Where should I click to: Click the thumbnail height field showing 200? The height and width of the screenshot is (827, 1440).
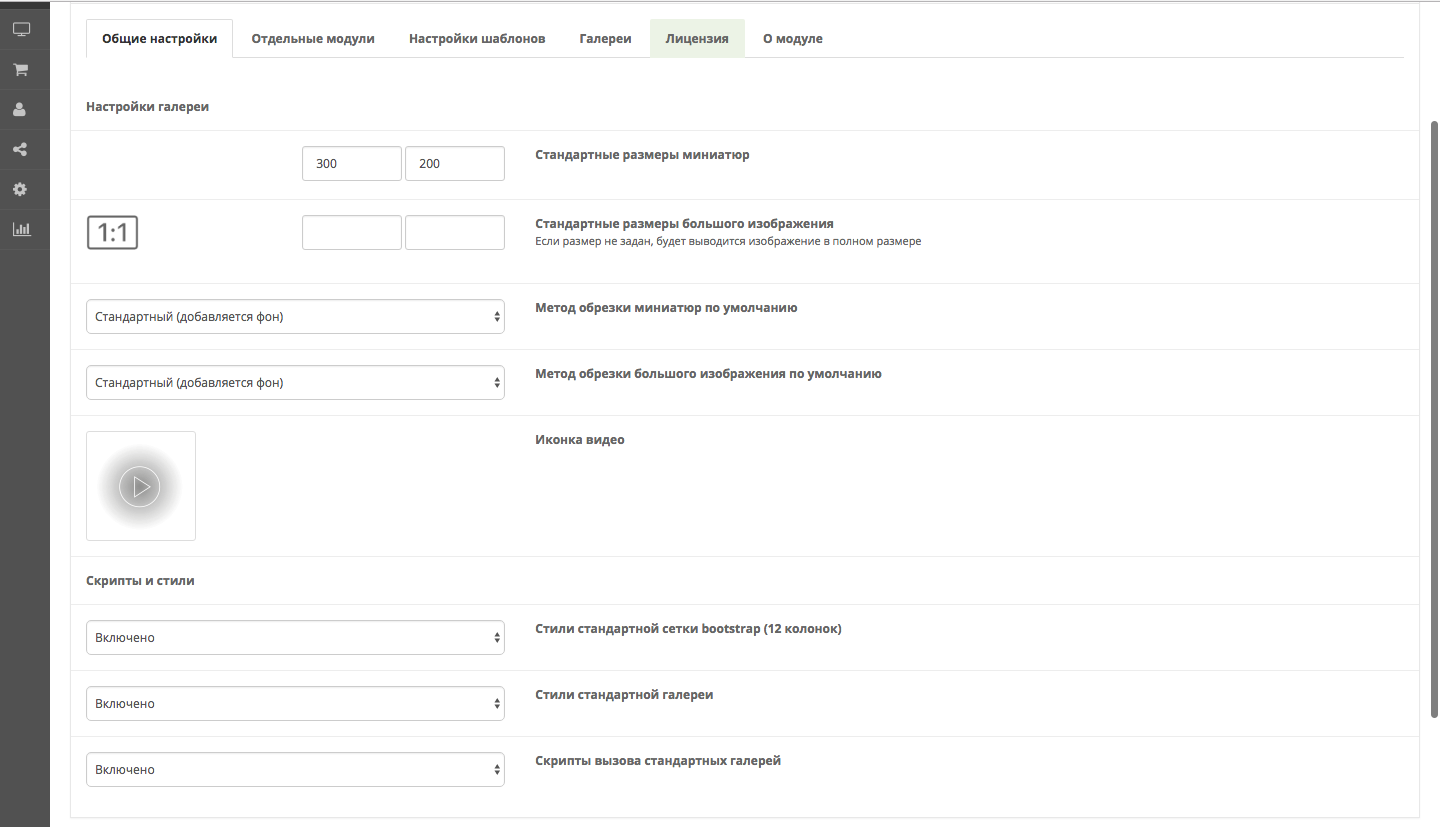point(454,164)
